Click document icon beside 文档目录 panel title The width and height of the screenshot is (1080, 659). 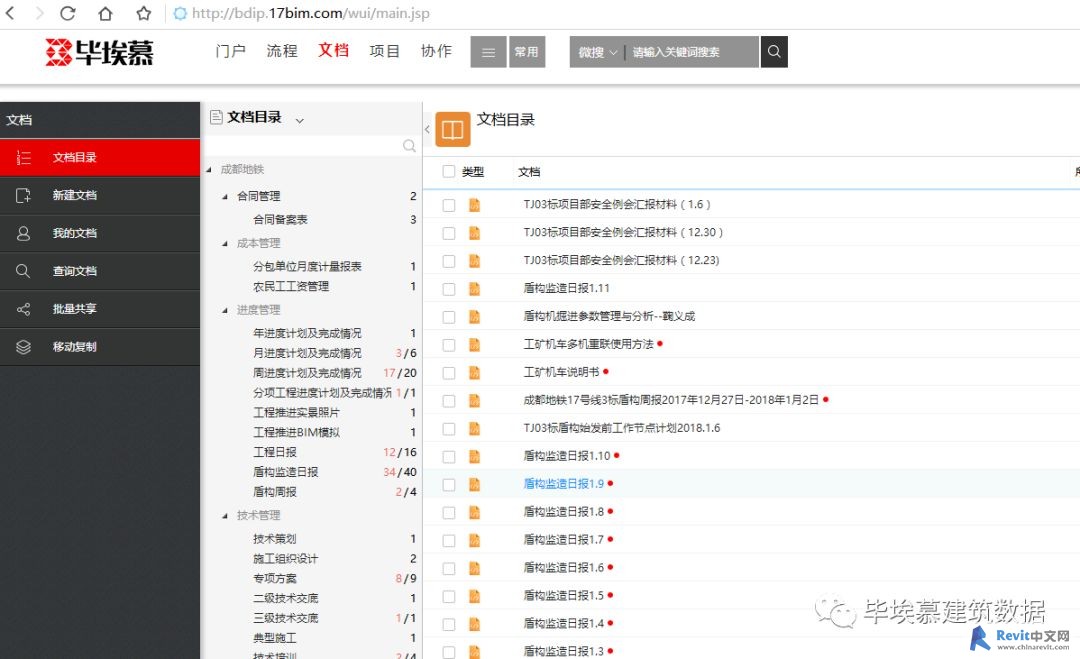[x=216, y=117]
